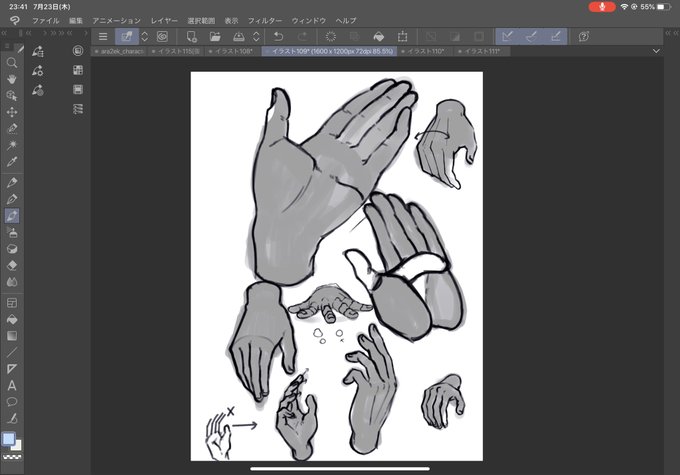Open the hamburger menu in command bar
This screenshot has width=680, height=475.
coord(103,37)
